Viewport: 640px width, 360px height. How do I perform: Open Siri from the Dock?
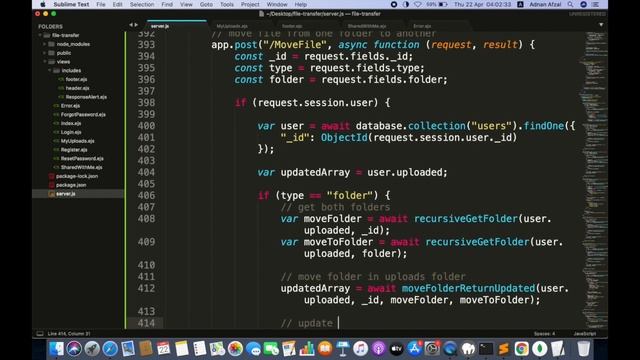pos(74,349)
